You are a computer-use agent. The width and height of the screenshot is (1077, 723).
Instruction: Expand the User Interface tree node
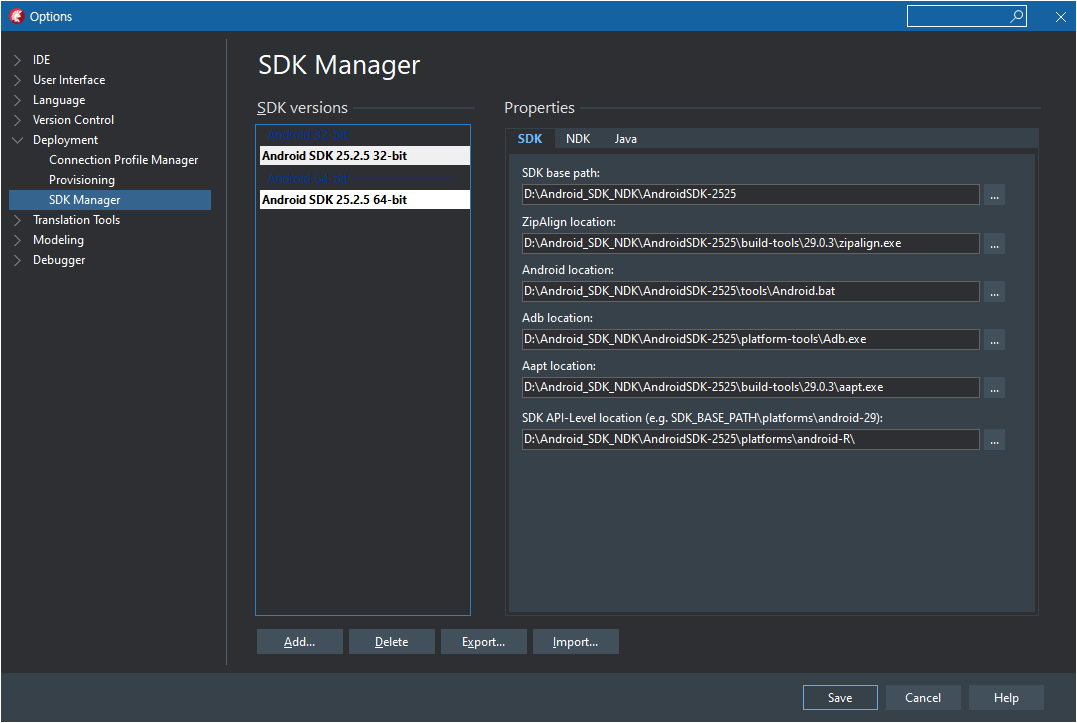tap(18, 80)
